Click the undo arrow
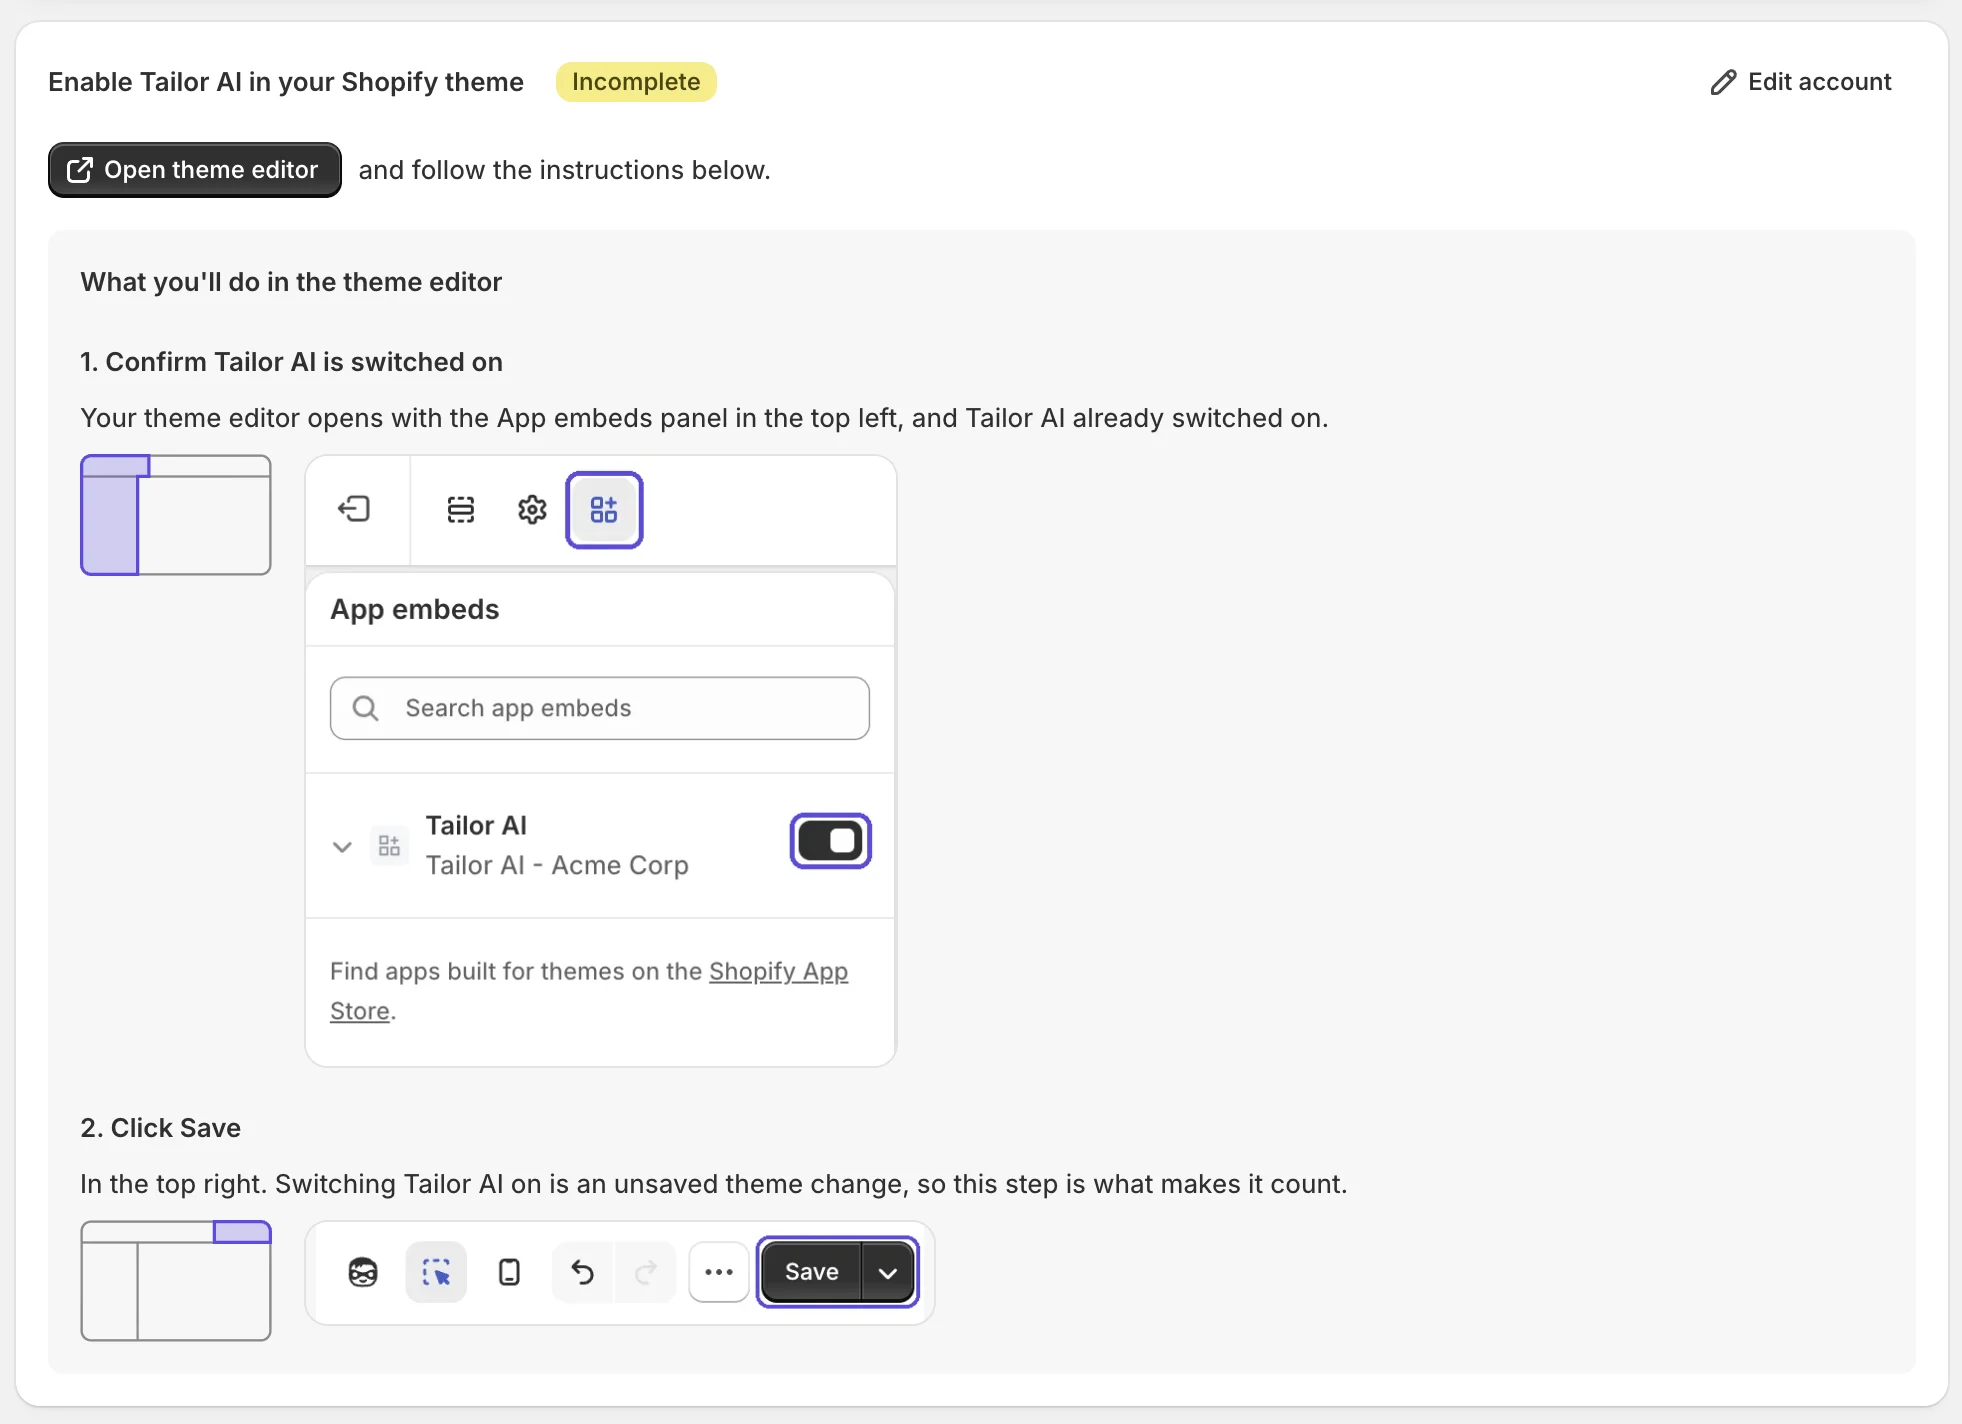 coord(582,1272)
